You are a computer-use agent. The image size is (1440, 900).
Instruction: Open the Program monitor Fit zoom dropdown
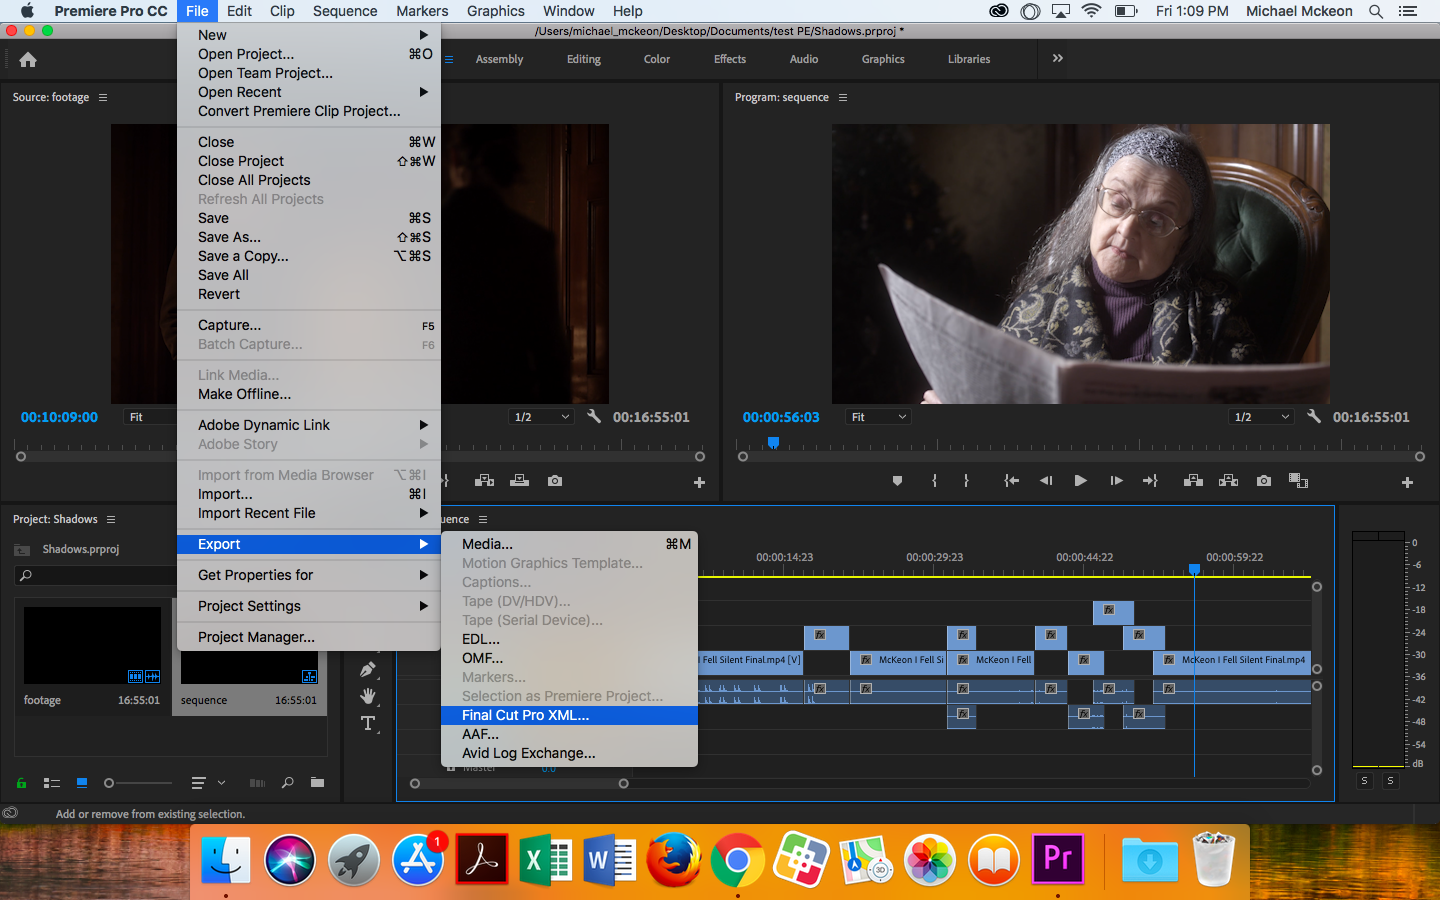[x=879, y=417]
